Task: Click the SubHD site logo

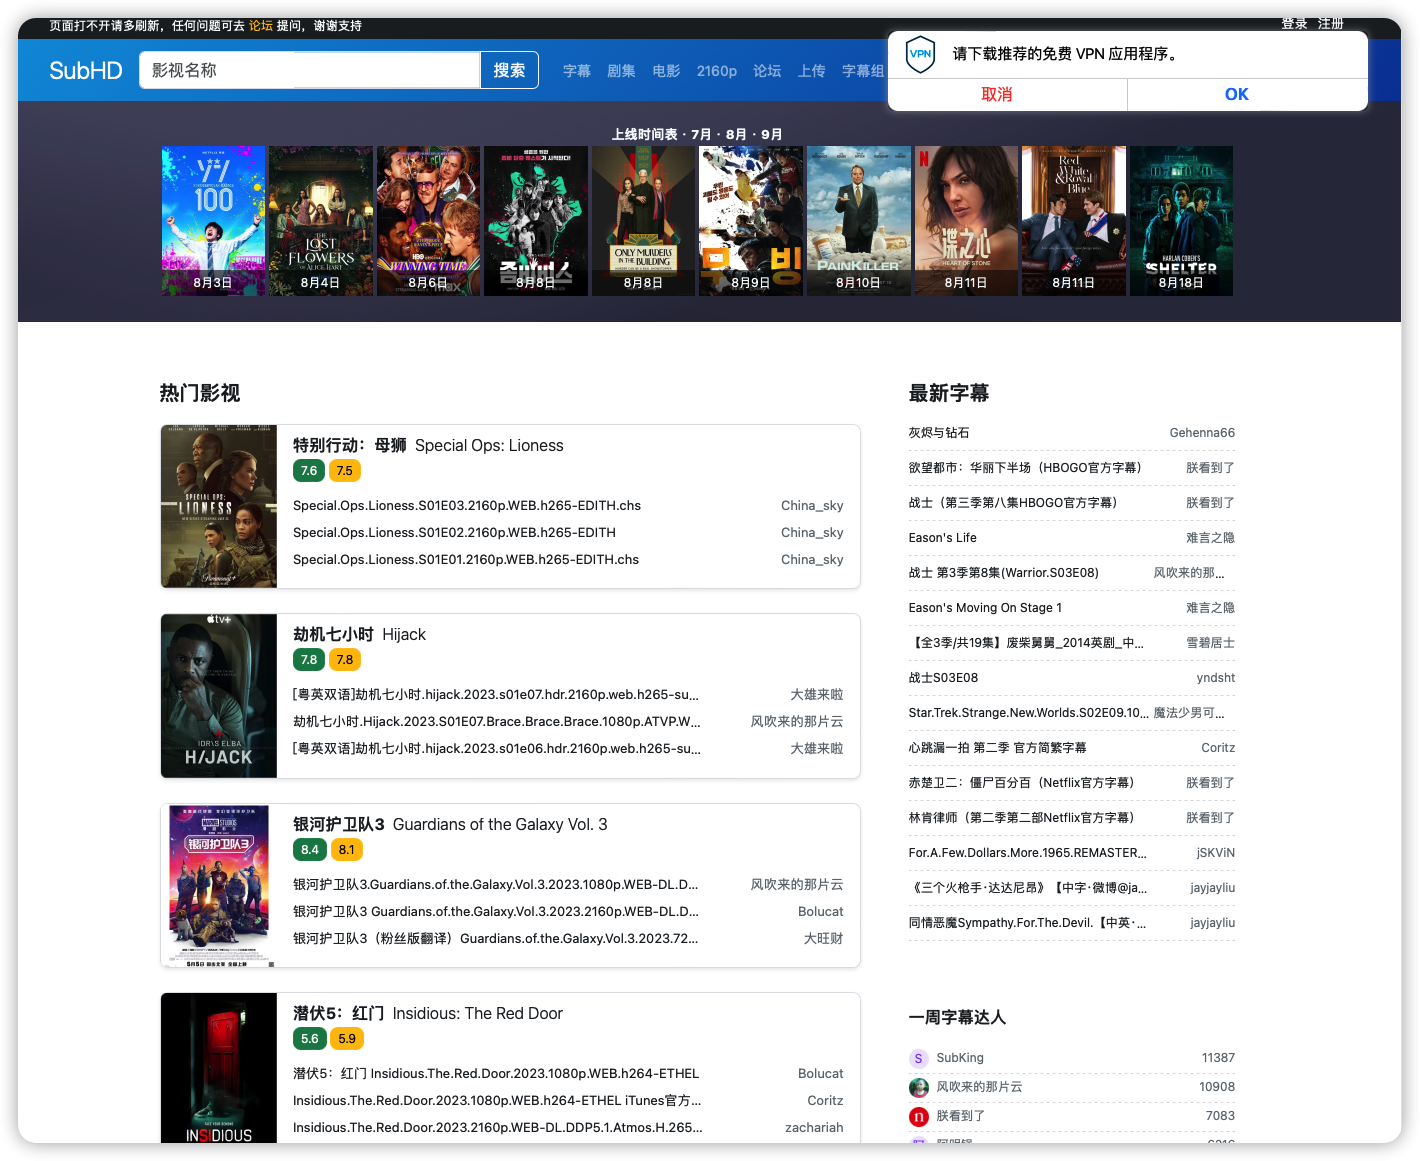Action: click(x=85, y=70)
